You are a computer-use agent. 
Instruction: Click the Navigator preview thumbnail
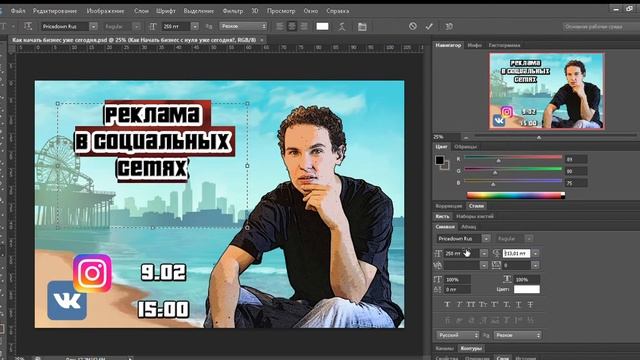(x=547, y=91)
